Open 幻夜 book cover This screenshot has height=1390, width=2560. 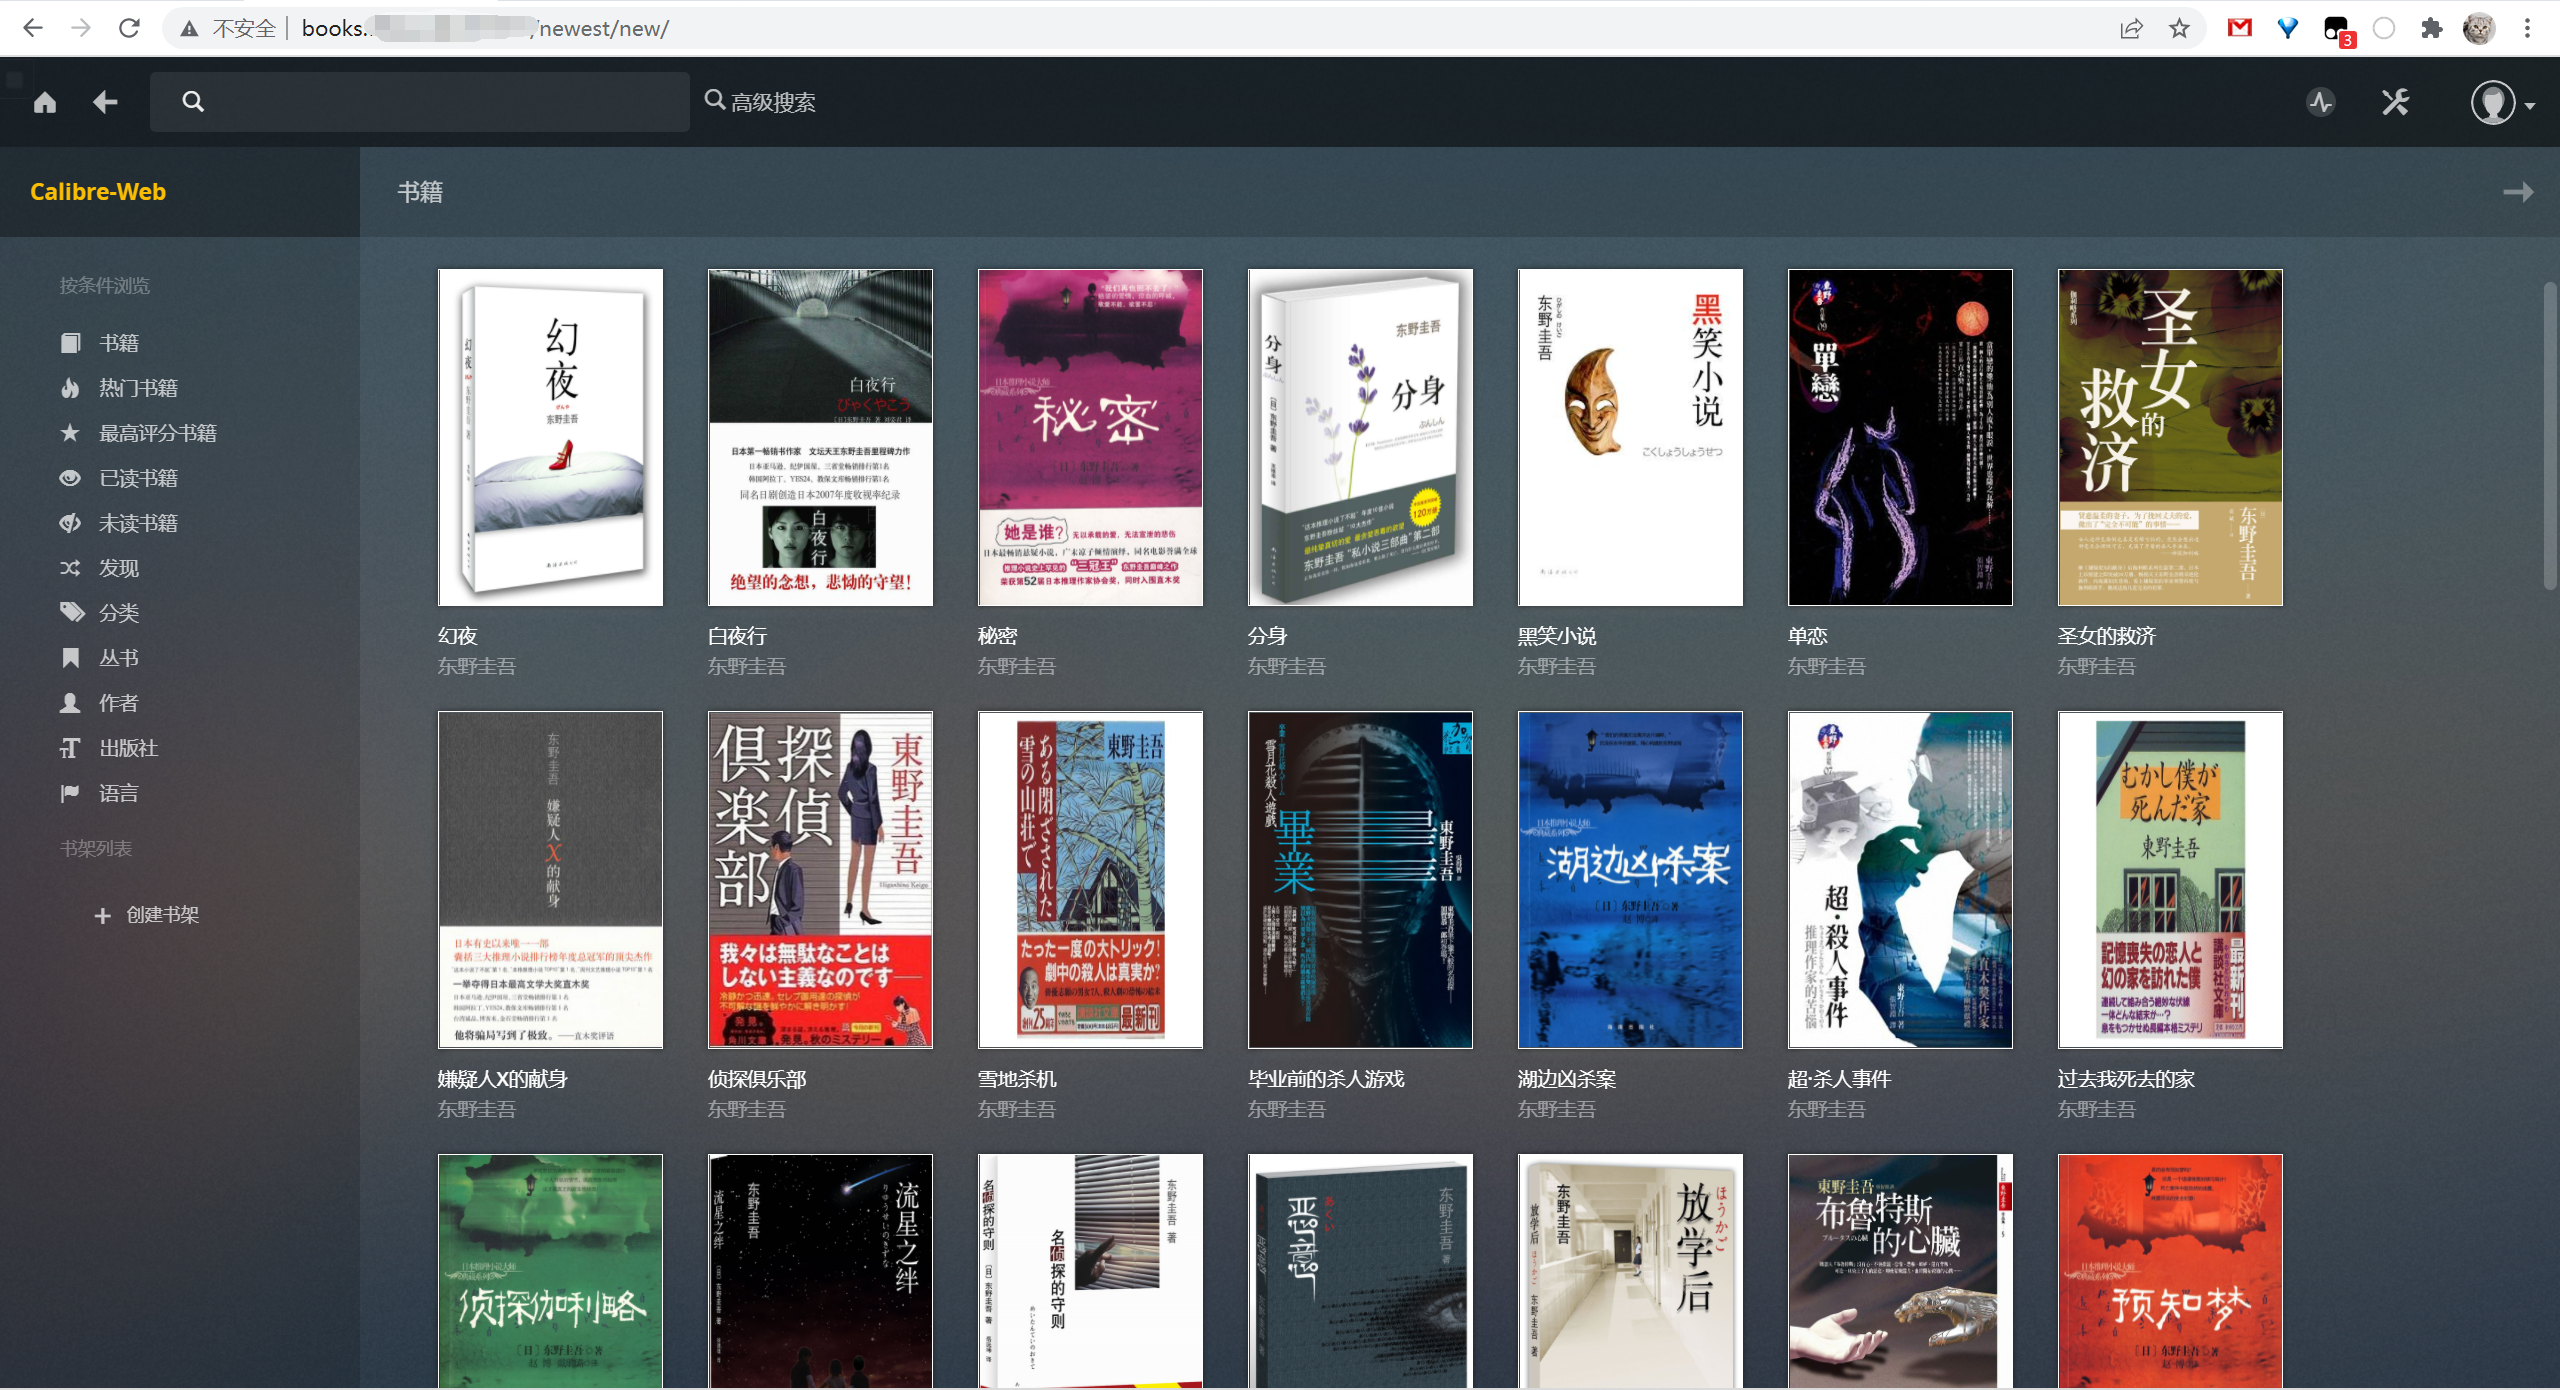[x=551, y=437]
